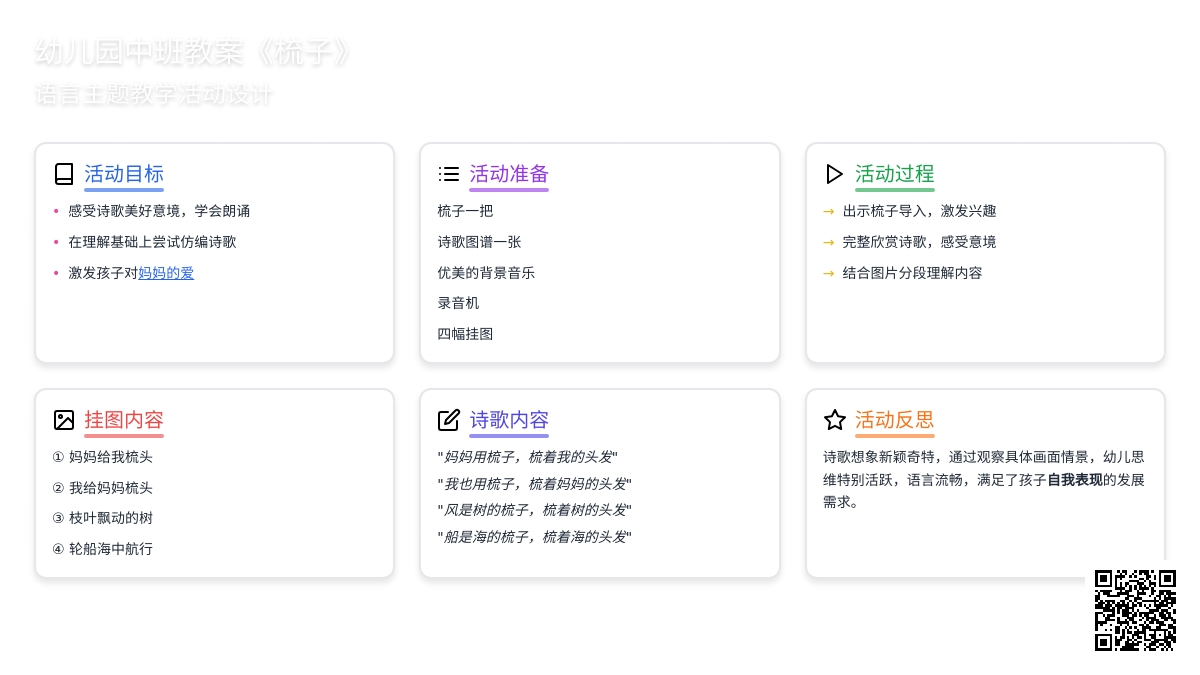The height and width of the screenshot is (675, 1200).
Task: Click the edit pencil icon beside 诗歌内容
Action: (x=449, y=420)
